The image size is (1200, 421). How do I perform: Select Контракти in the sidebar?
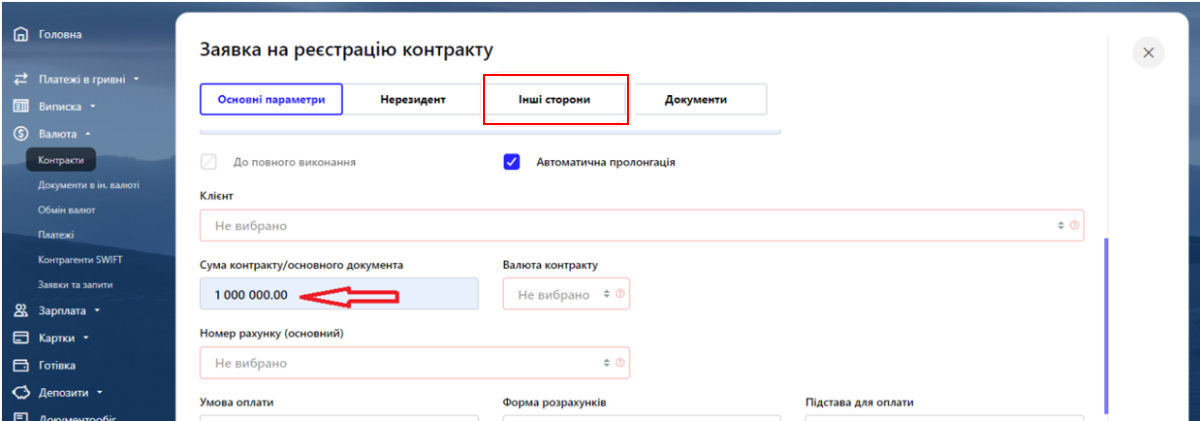[x=61, y=160]
